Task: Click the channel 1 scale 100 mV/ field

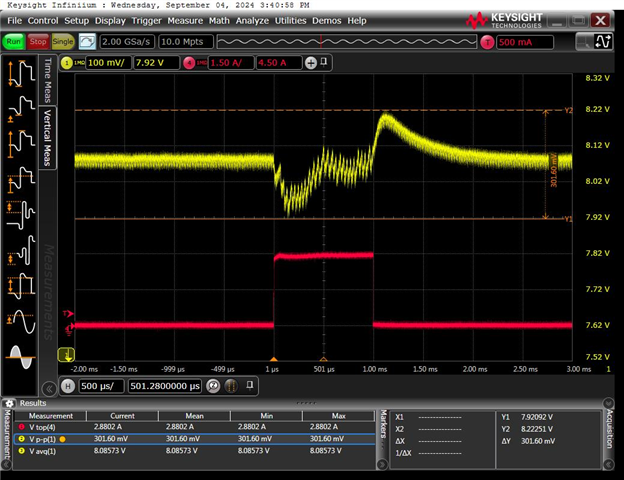Action: pyautogui.click(x=109, y=63)
